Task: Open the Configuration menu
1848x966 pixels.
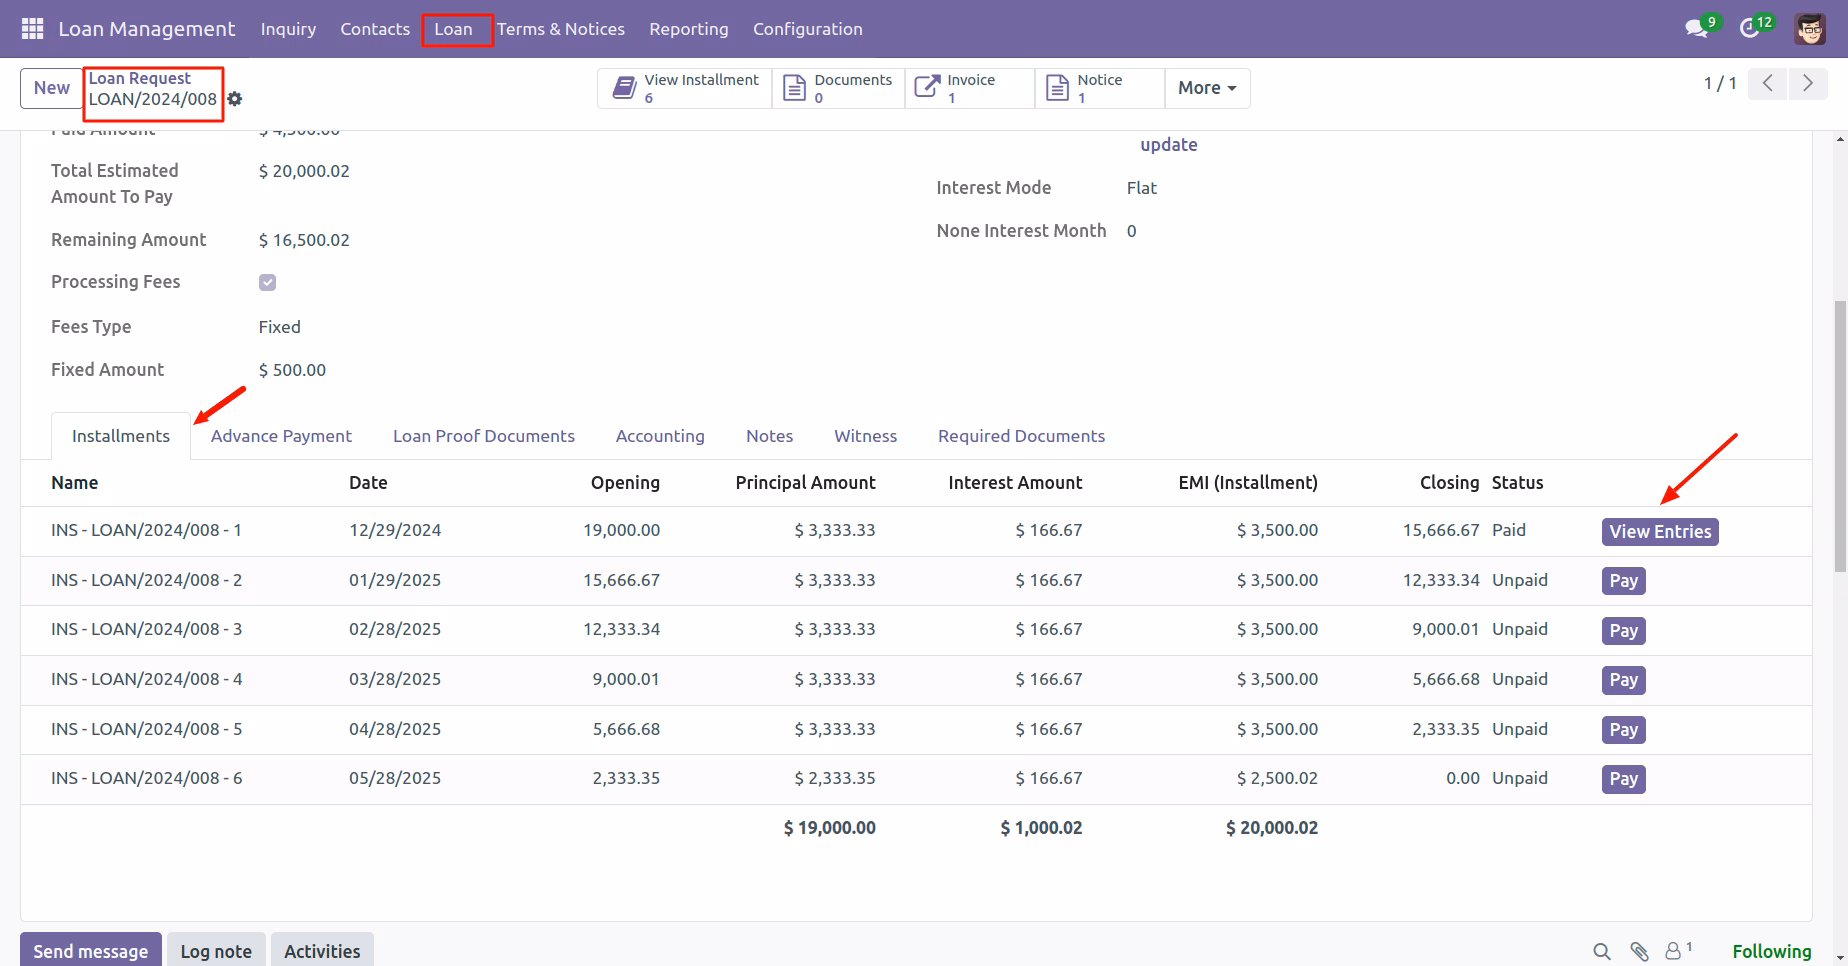Action: coord(808,29)
